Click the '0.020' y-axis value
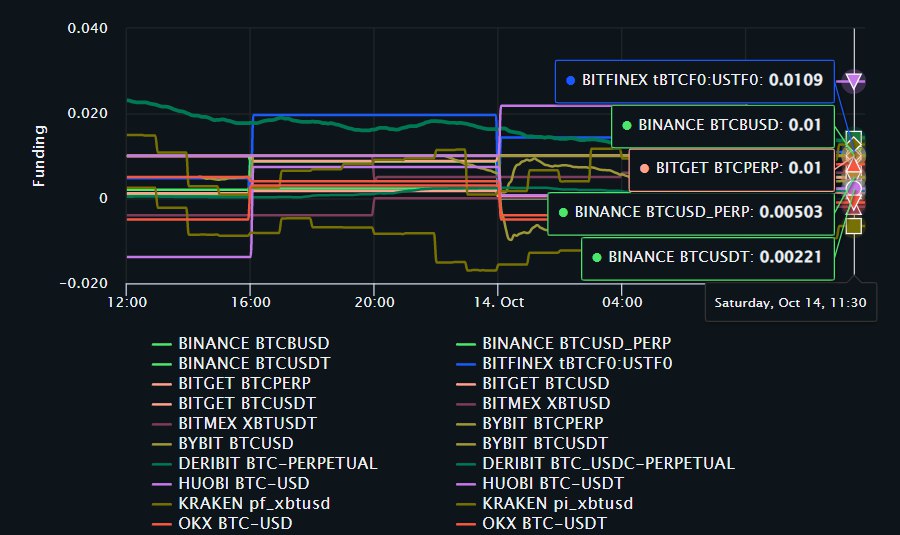The height and width of the screenshot is (535, 900). [x=87, y=113]
